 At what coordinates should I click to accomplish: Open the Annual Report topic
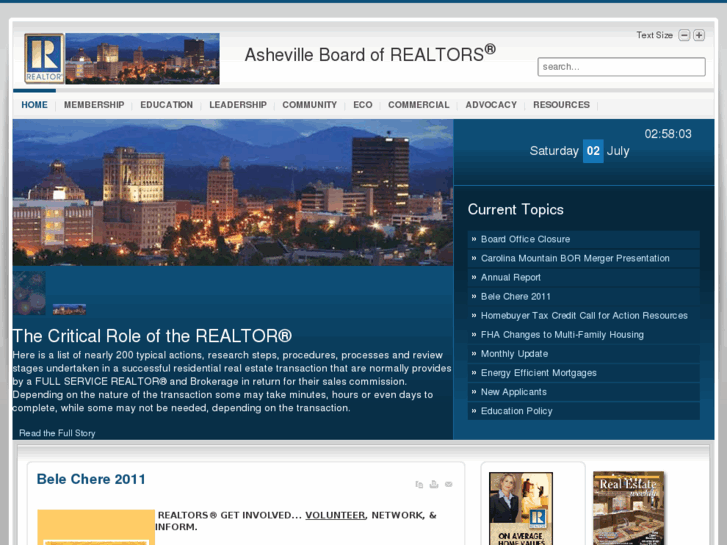pos(584,277)
